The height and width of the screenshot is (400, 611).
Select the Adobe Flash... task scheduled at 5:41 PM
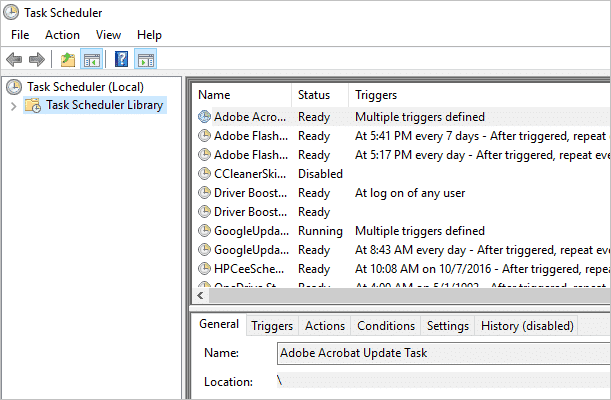tap(251, 136)
